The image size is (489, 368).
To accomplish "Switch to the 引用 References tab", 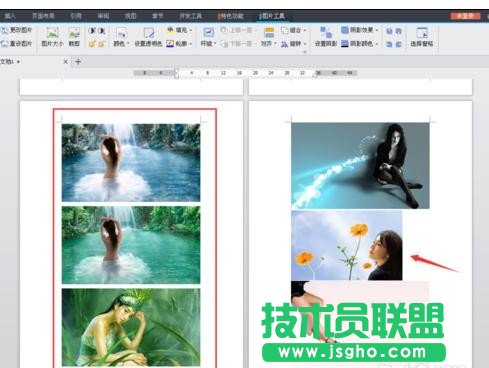I will (76, 16).
